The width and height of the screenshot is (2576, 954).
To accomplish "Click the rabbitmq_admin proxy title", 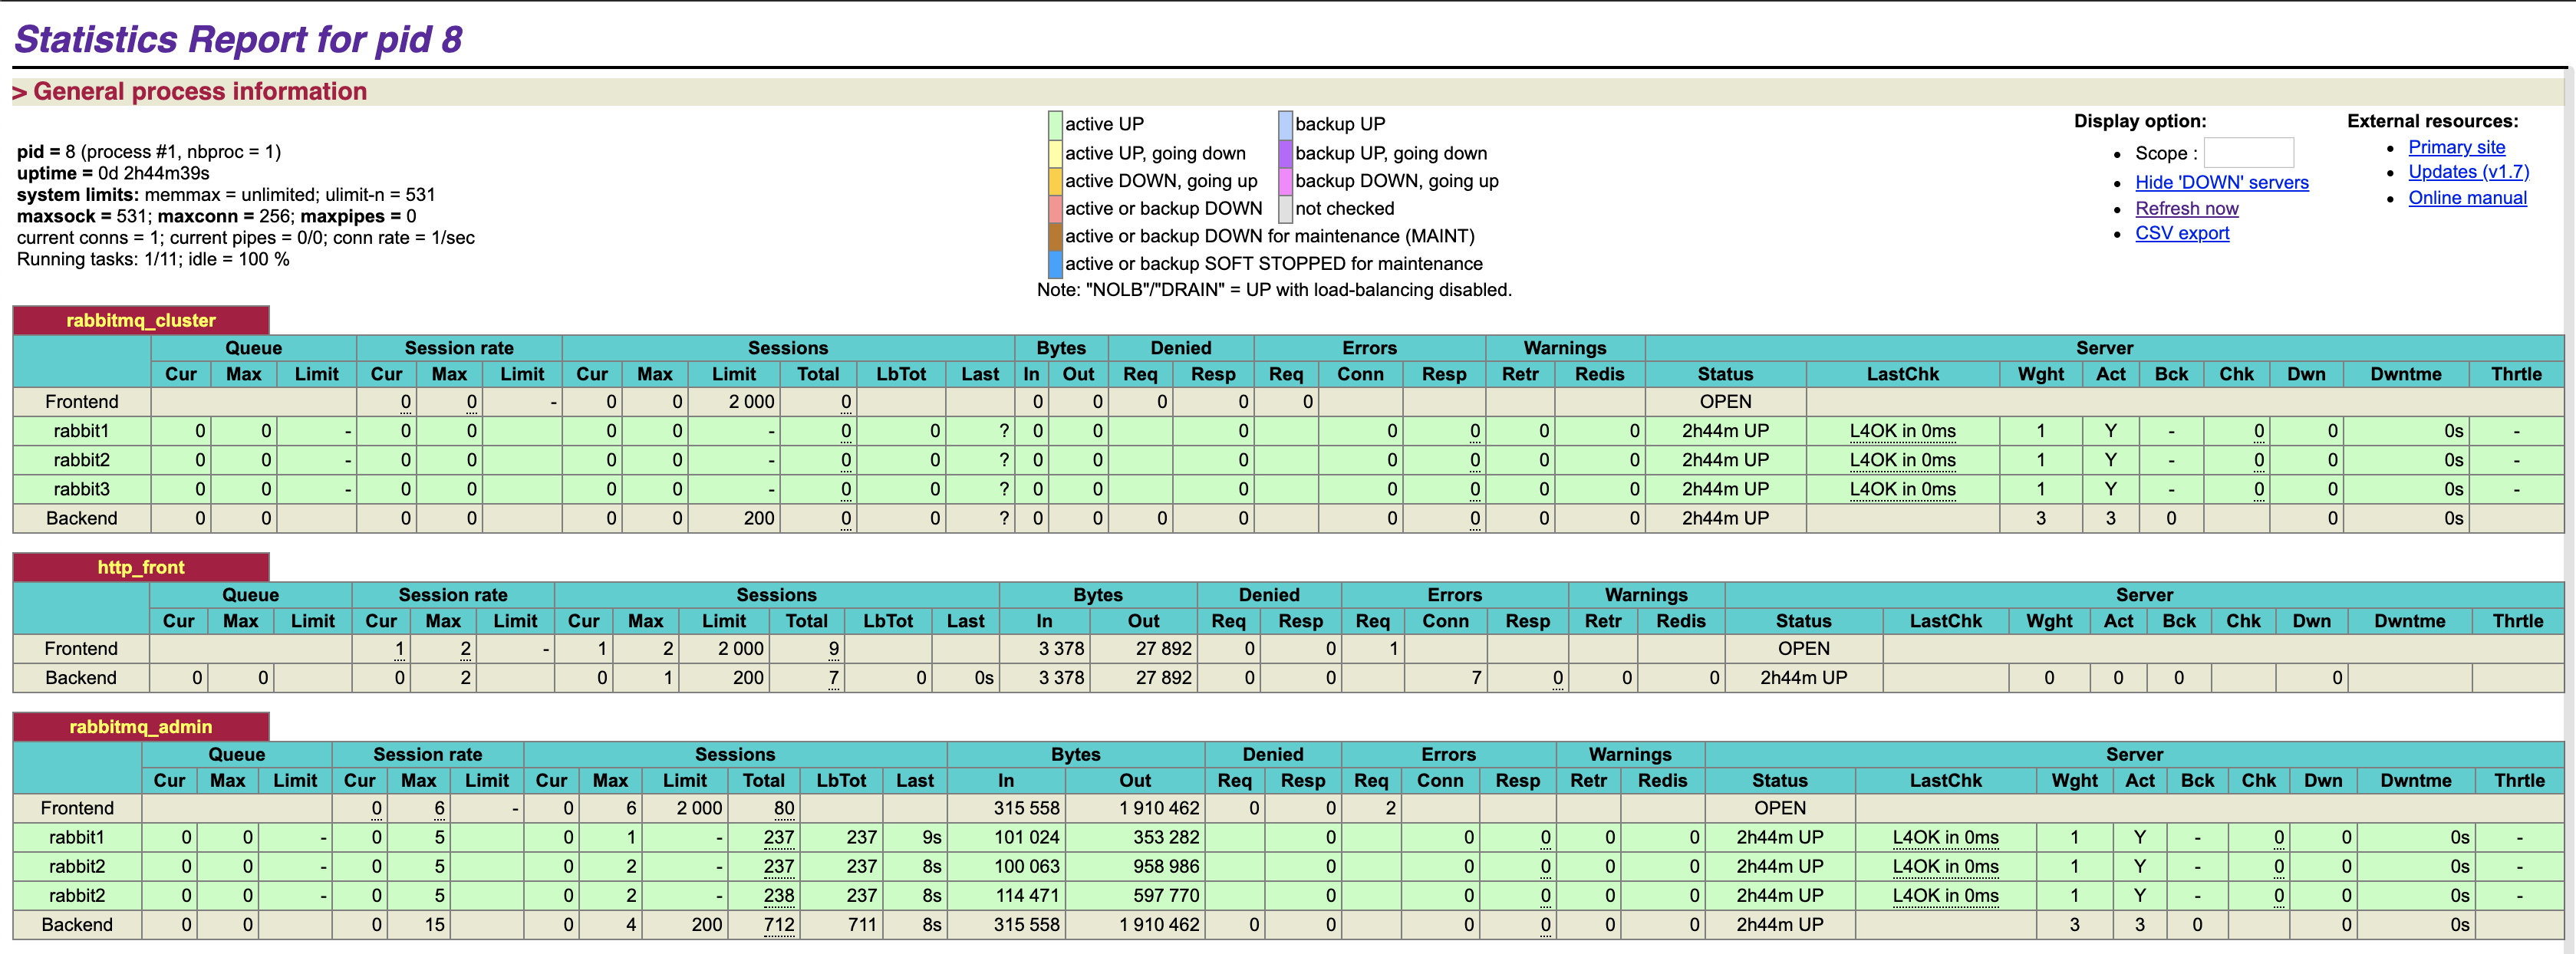I will click(x=141, y=727).
